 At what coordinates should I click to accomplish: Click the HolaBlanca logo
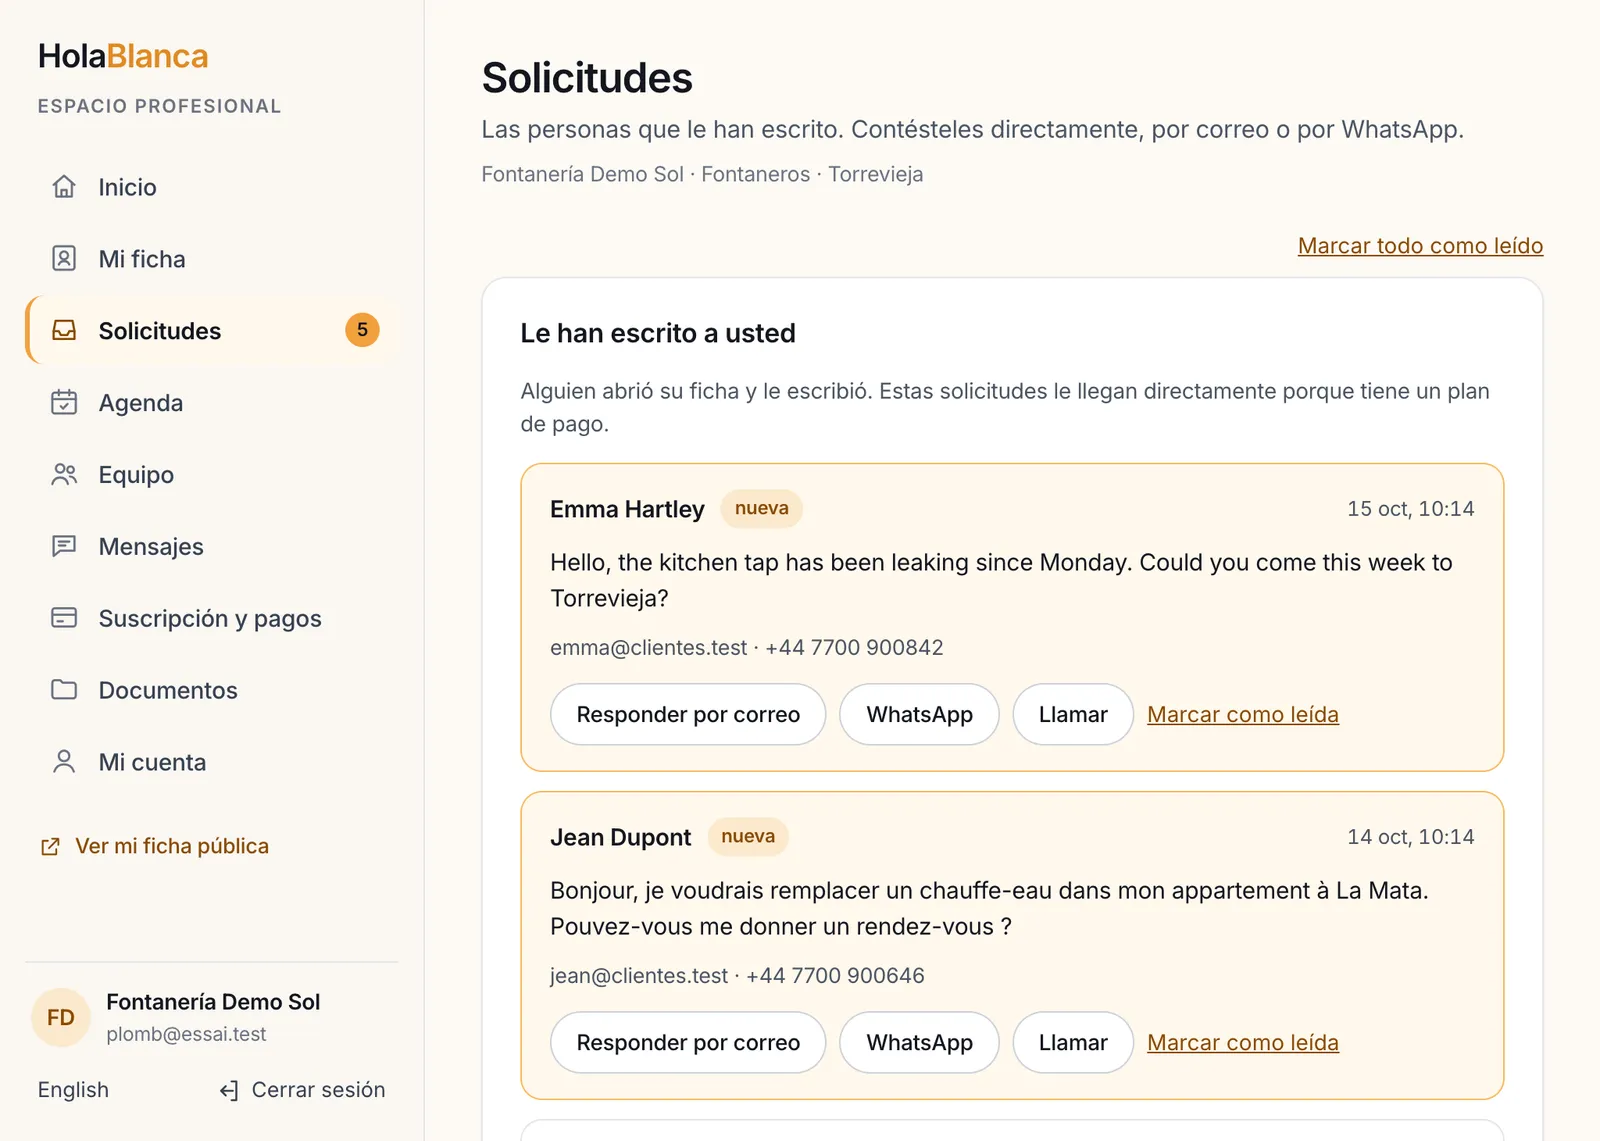123,56
